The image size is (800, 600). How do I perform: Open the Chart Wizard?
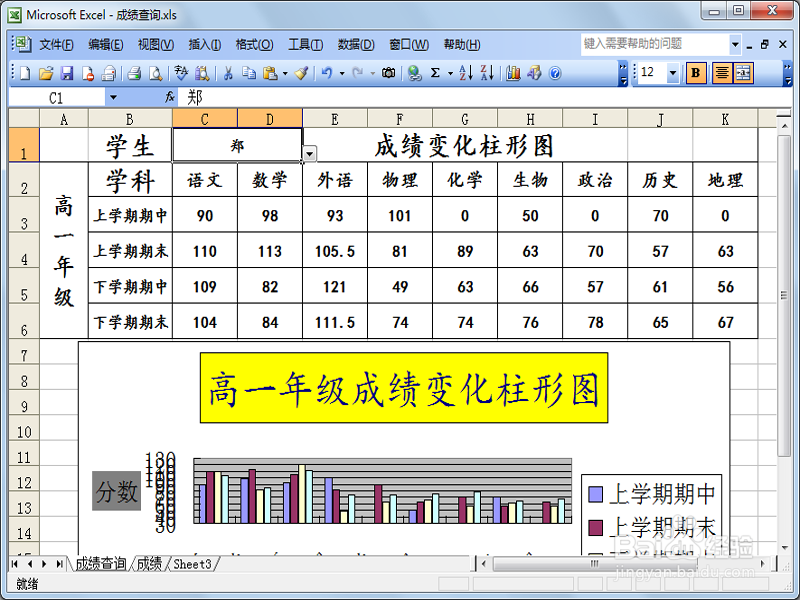pos(513,75)
